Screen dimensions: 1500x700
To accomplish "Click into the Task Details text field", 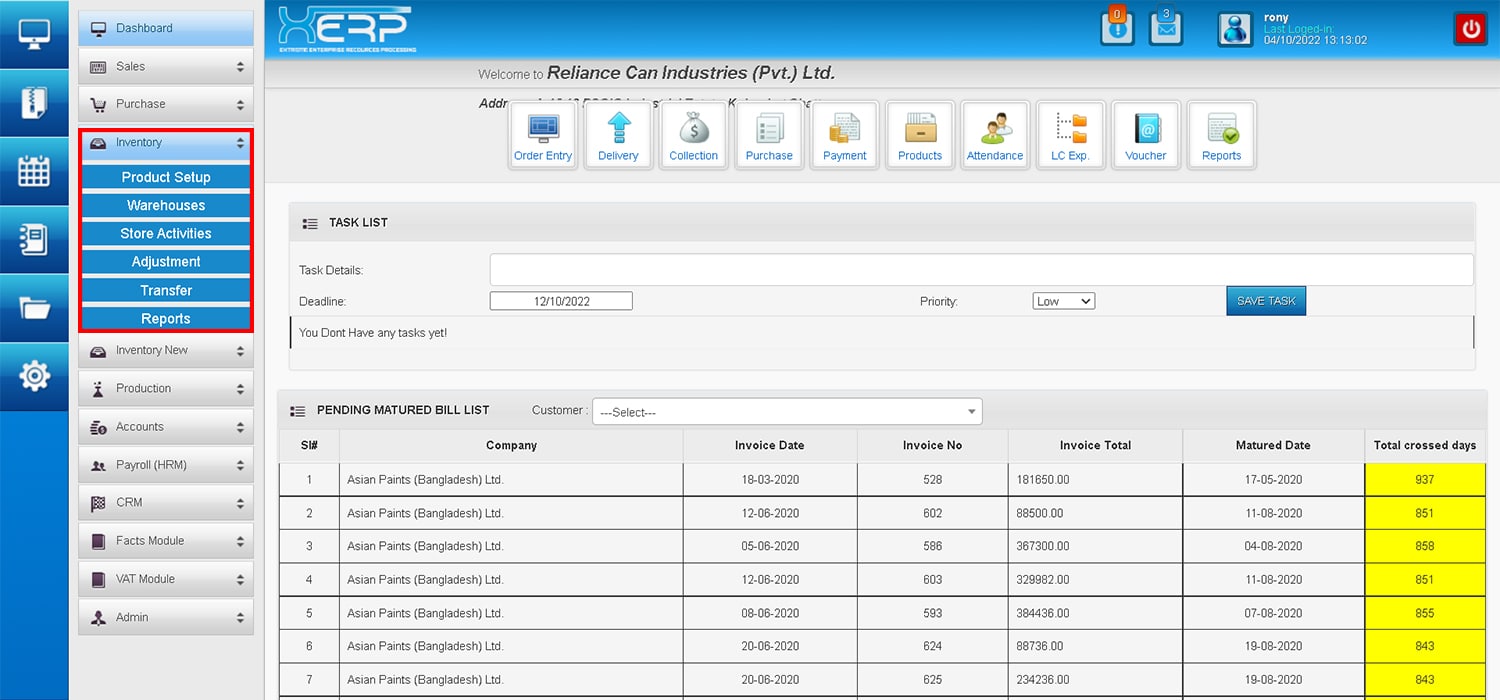I will (980, 270).
